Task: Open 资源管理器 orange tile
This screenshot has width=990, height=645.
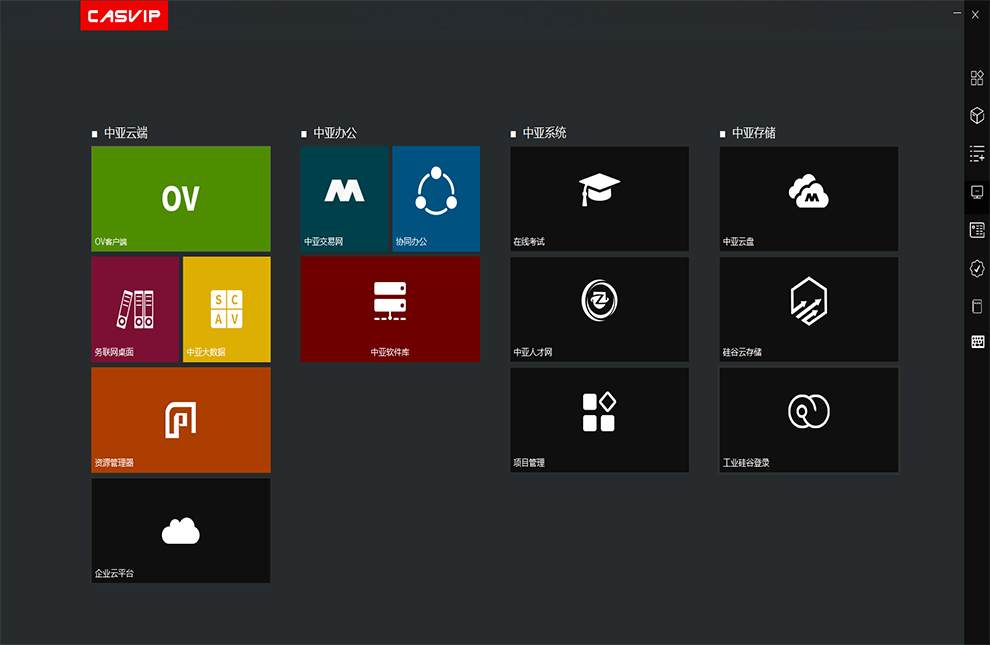Action: 180,419
